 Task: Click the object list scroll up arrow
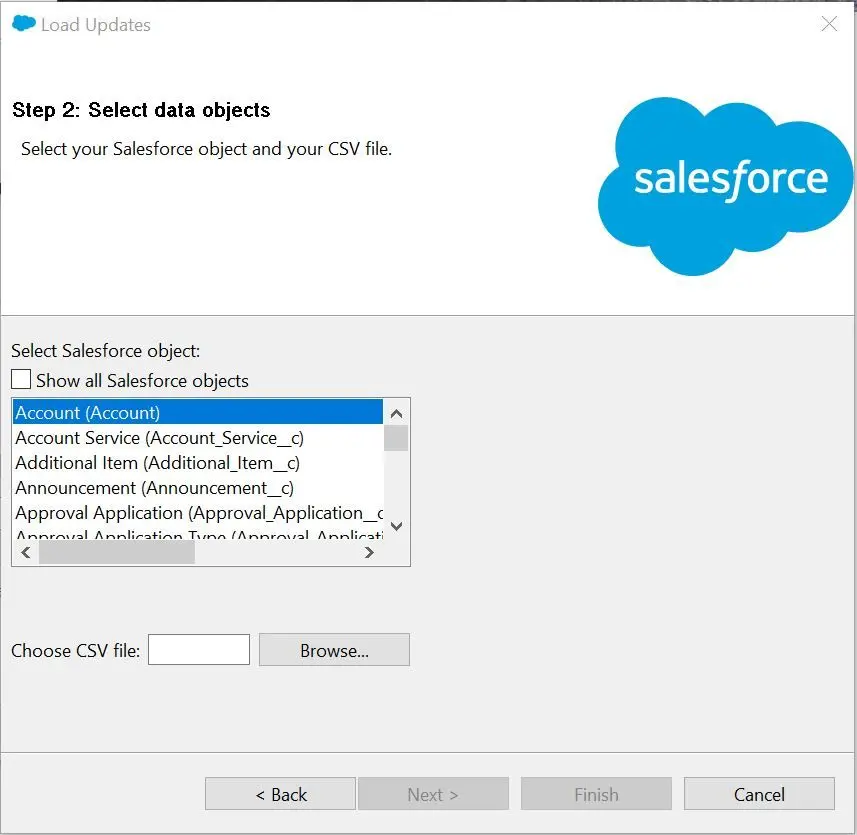click(x=397, y=414)
